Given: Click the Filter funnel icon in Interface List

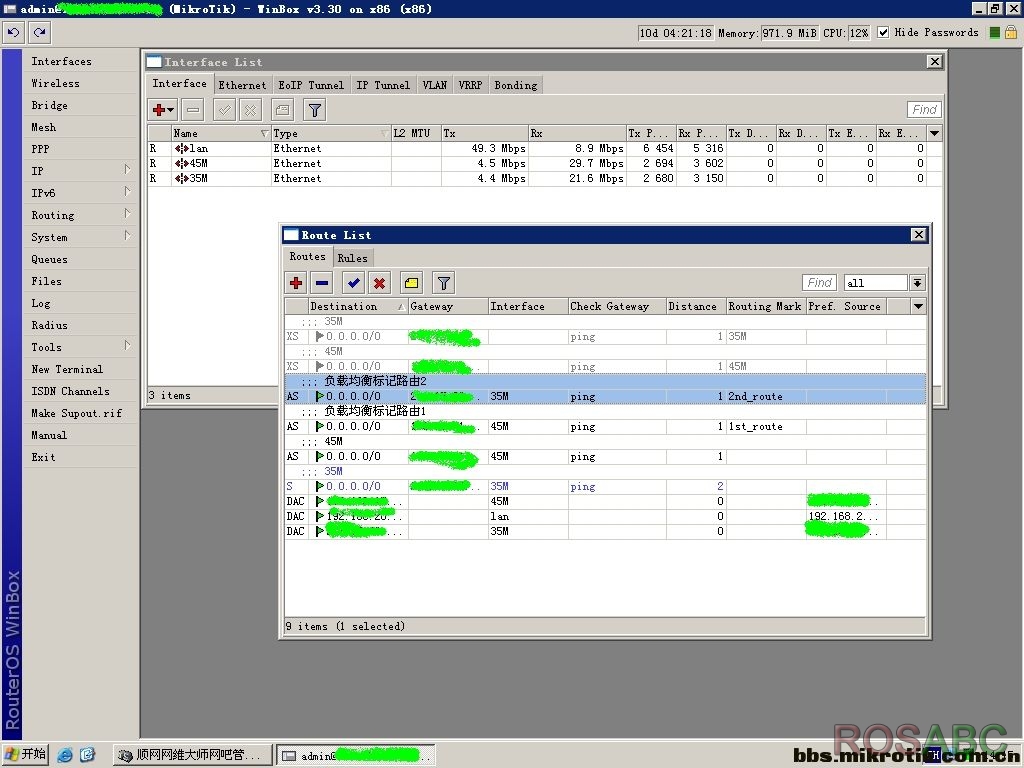Looking at the screenshot, I should pos(315,110).
